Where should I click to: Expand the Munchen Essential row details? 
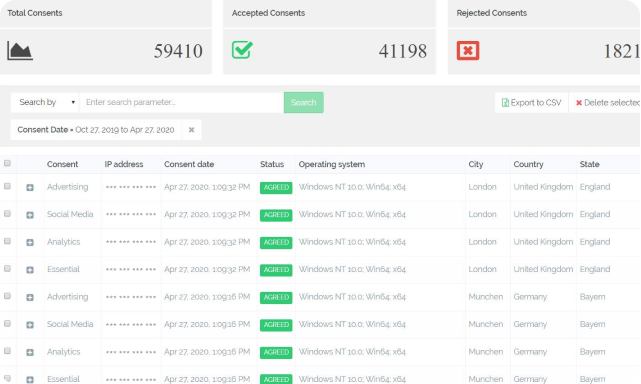click(30, 380)
